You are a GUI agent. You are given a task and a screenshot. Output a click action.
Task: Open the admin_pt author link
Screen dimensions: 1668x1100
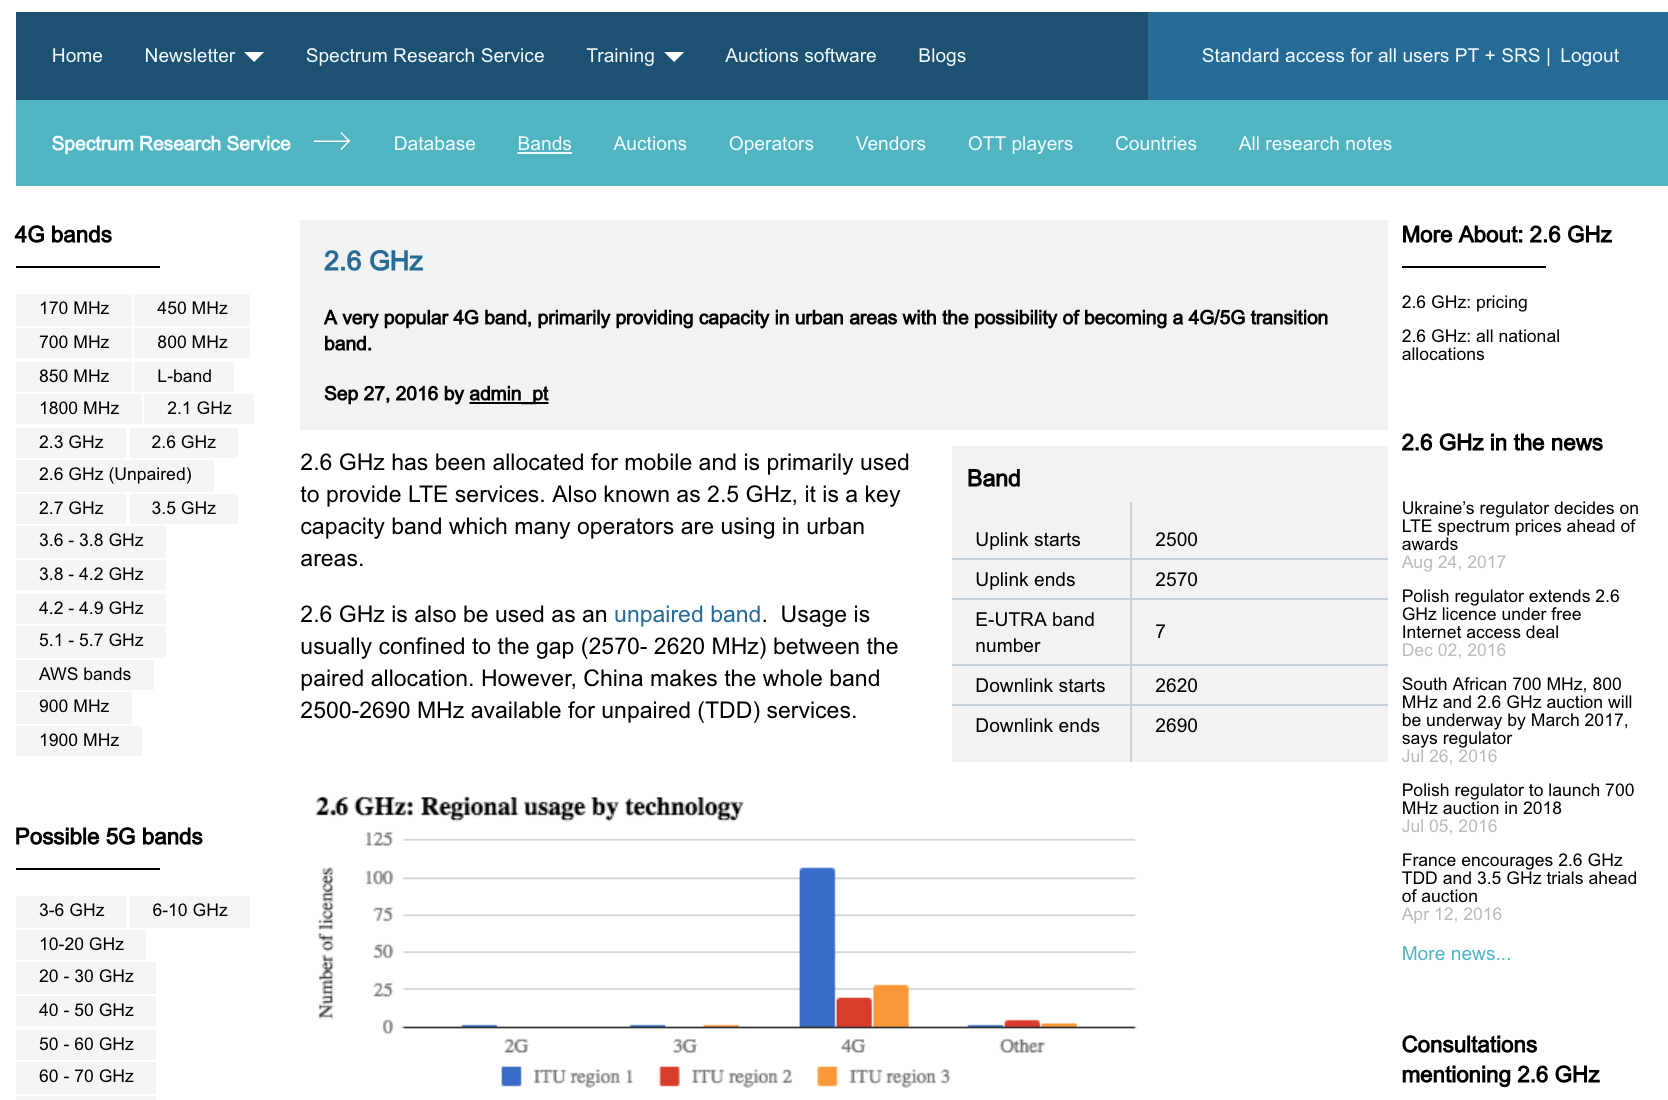coord(509,394)
